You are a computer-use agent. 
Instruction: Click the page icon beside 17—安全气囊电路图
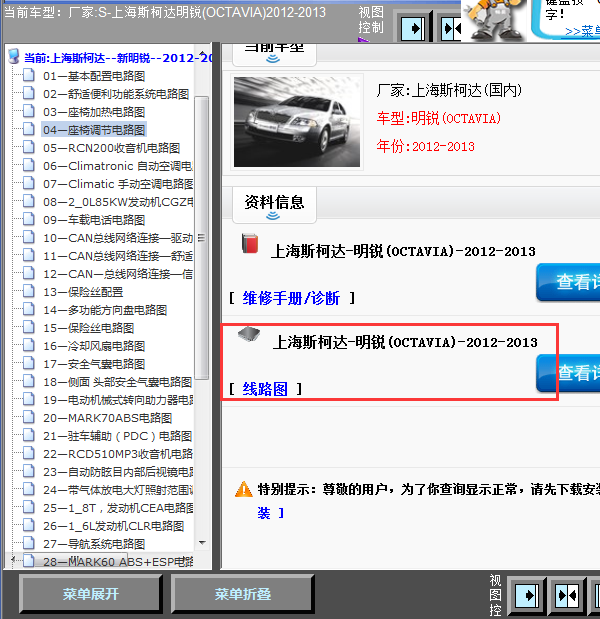coord(28,363)
